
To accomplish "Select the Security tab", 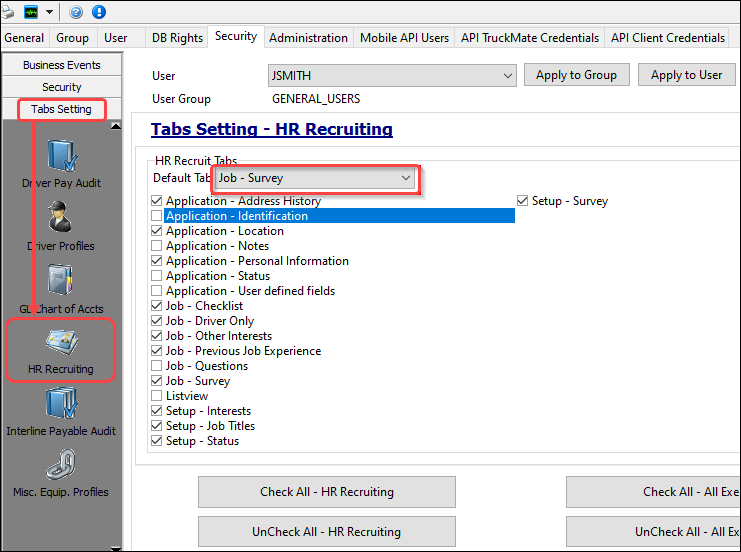I will point(236,36).
